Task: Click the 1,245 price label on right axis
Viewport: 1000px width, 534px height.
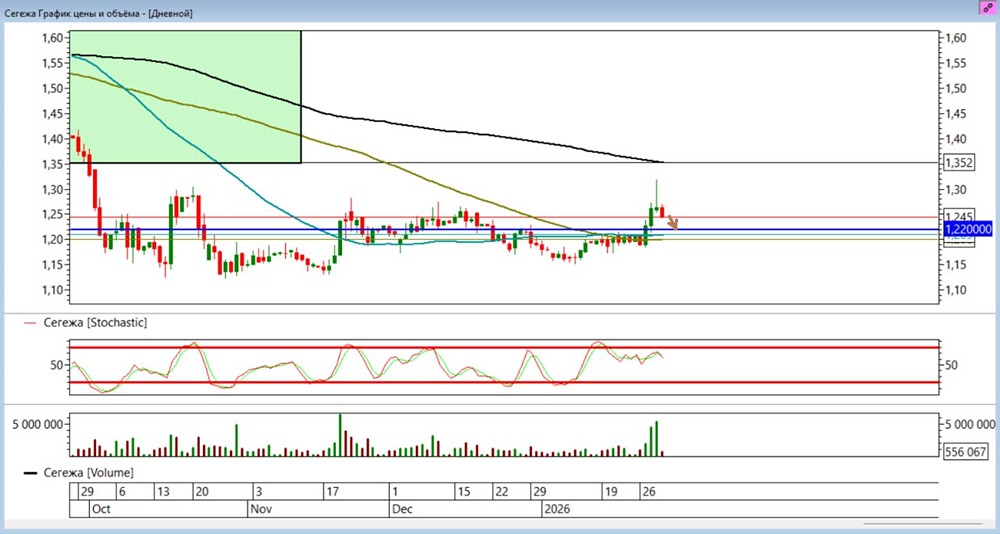Action: click(958, 217)
